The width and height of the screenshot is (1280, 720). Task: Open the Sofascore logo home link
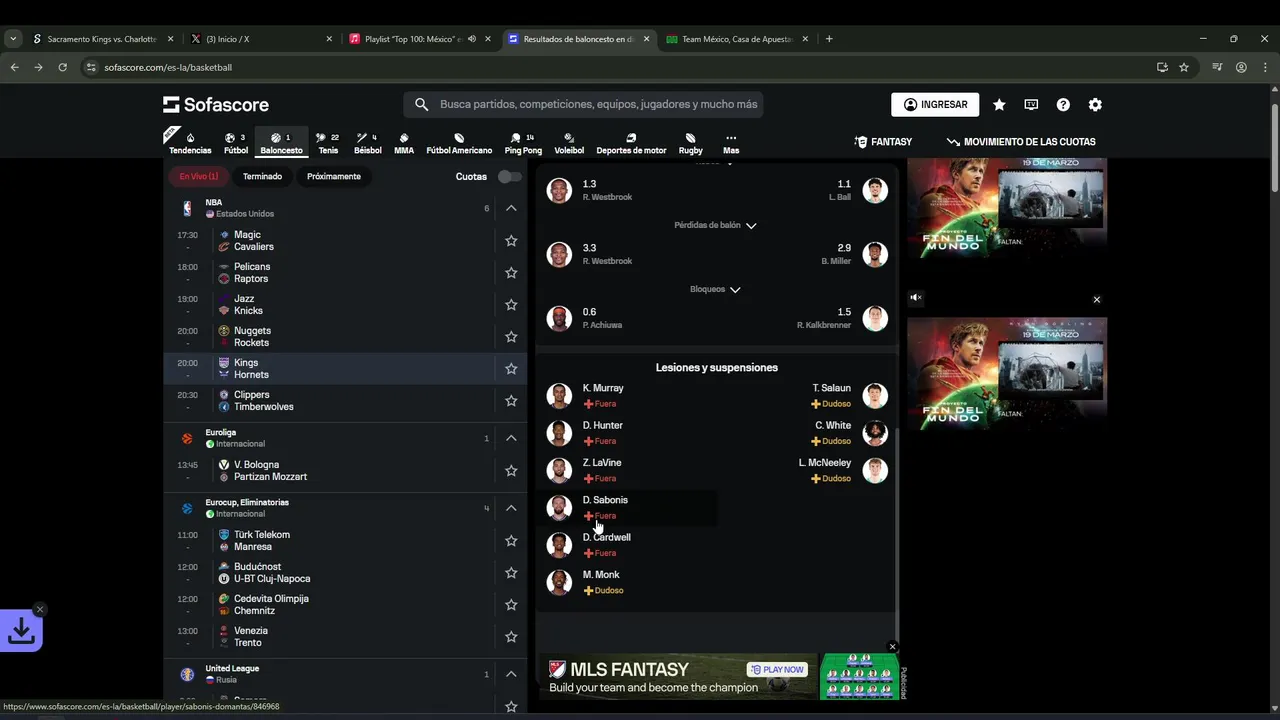(216, 105)
